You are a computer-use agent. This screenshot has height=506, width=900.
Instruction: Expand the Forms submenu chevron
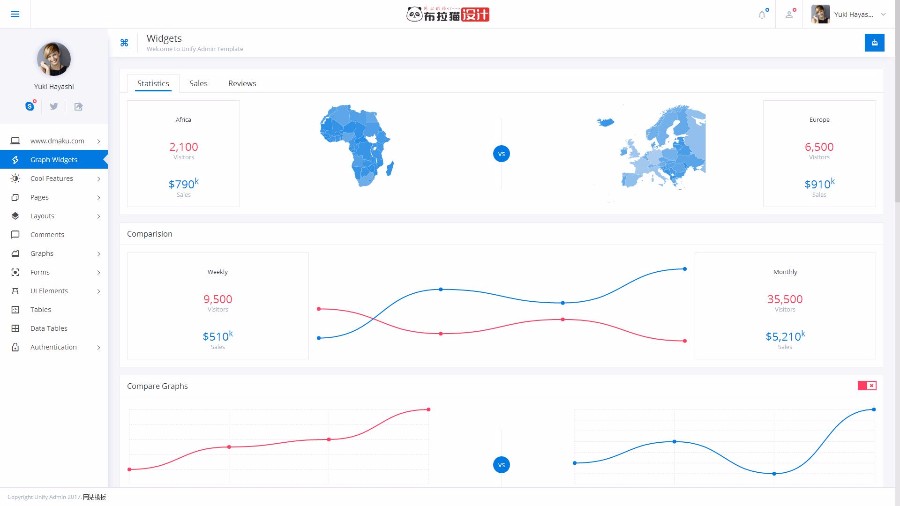99,273
